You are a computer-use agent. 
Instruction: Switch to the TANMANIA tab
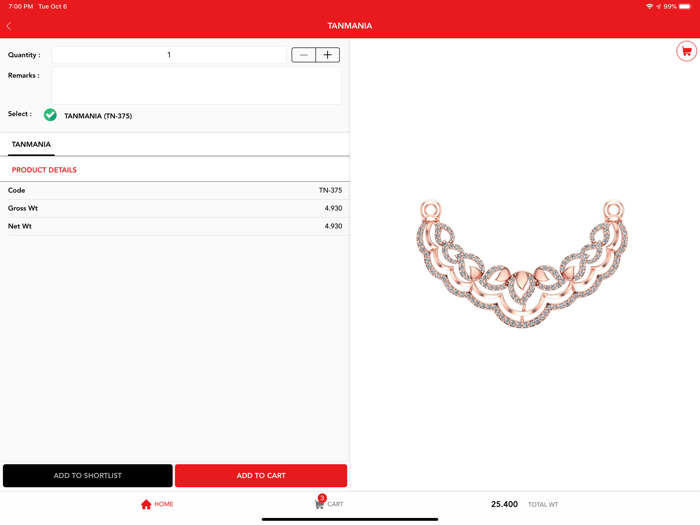coord(31,145)
